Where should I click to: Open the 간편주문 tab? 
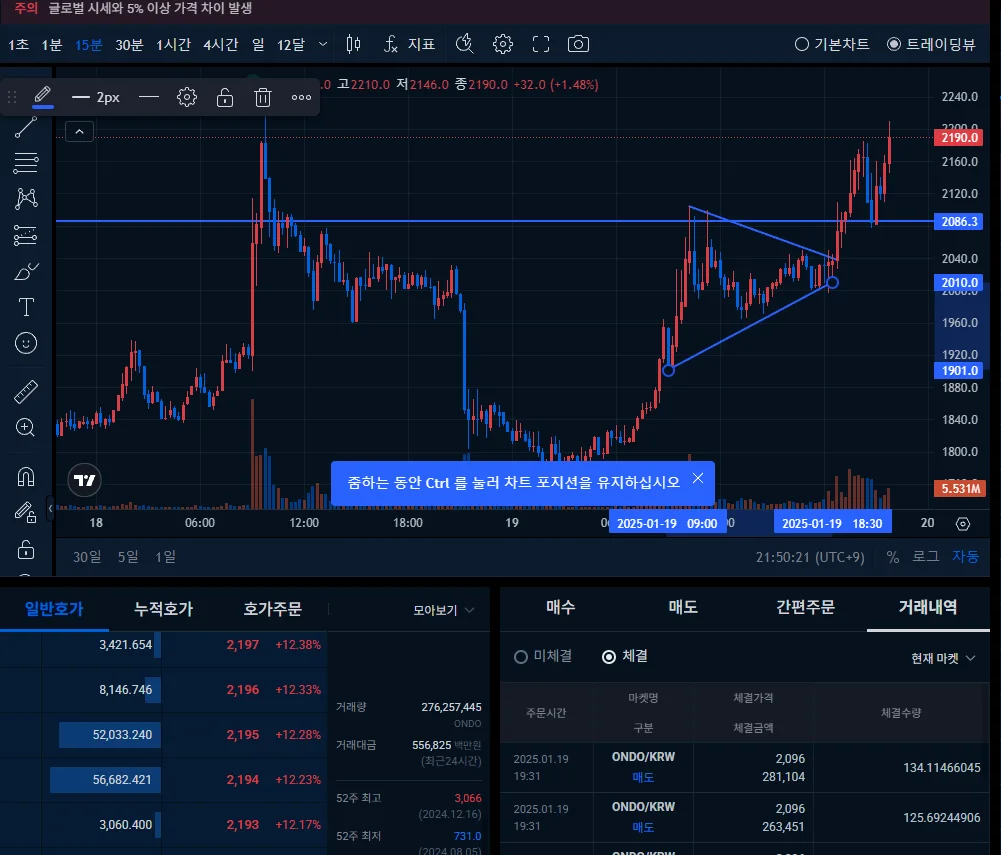805,607
